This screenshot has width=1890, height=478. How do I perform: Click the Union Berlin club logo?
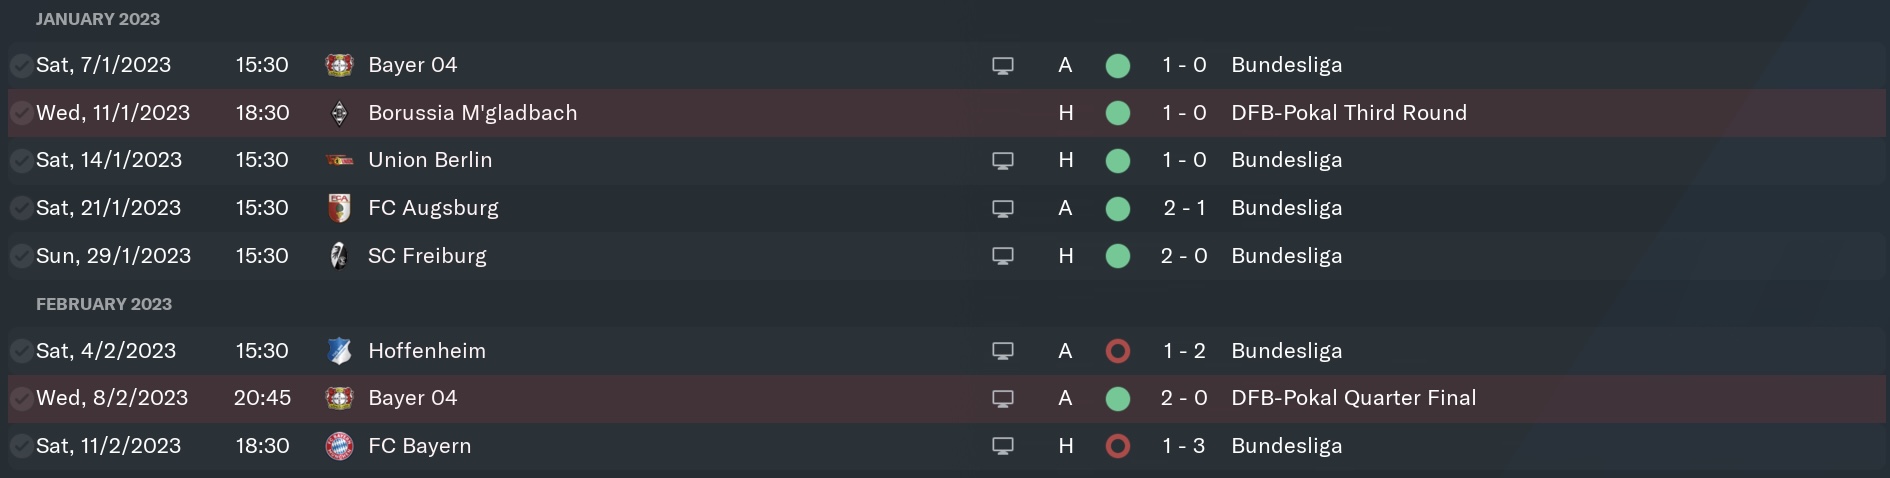339,160
